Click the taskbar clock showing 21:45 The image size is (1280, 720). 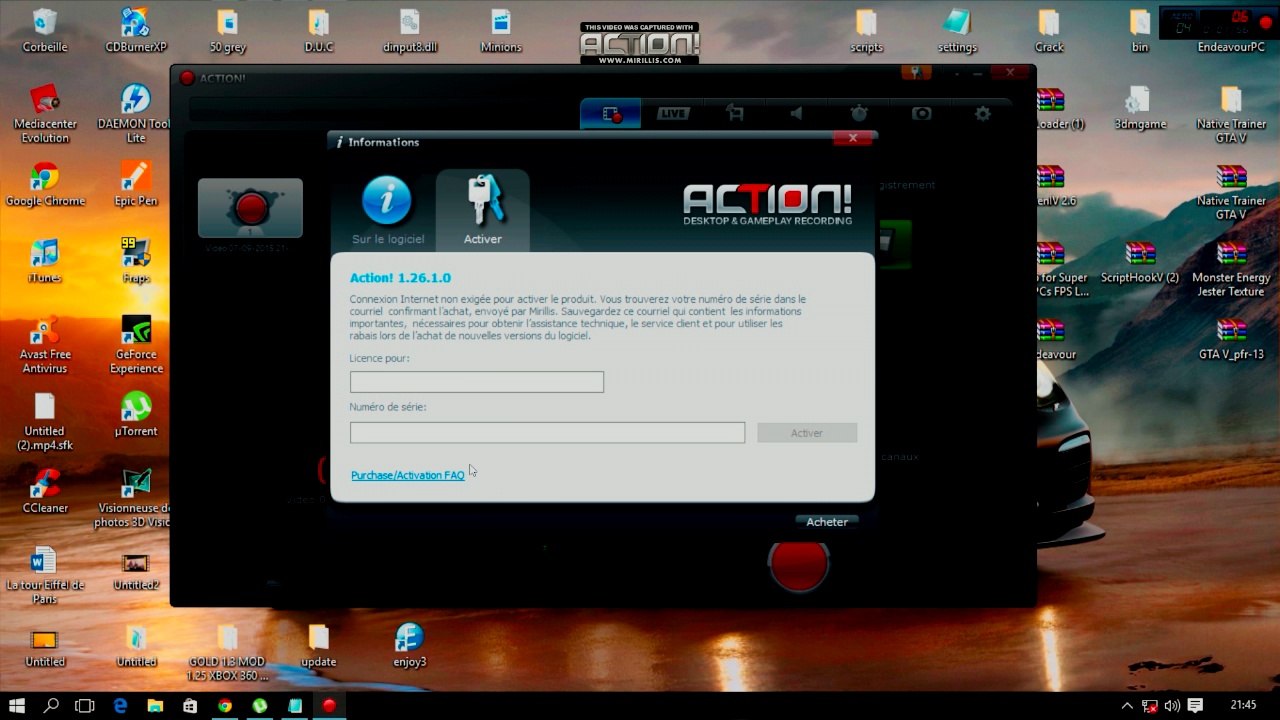1243,705
